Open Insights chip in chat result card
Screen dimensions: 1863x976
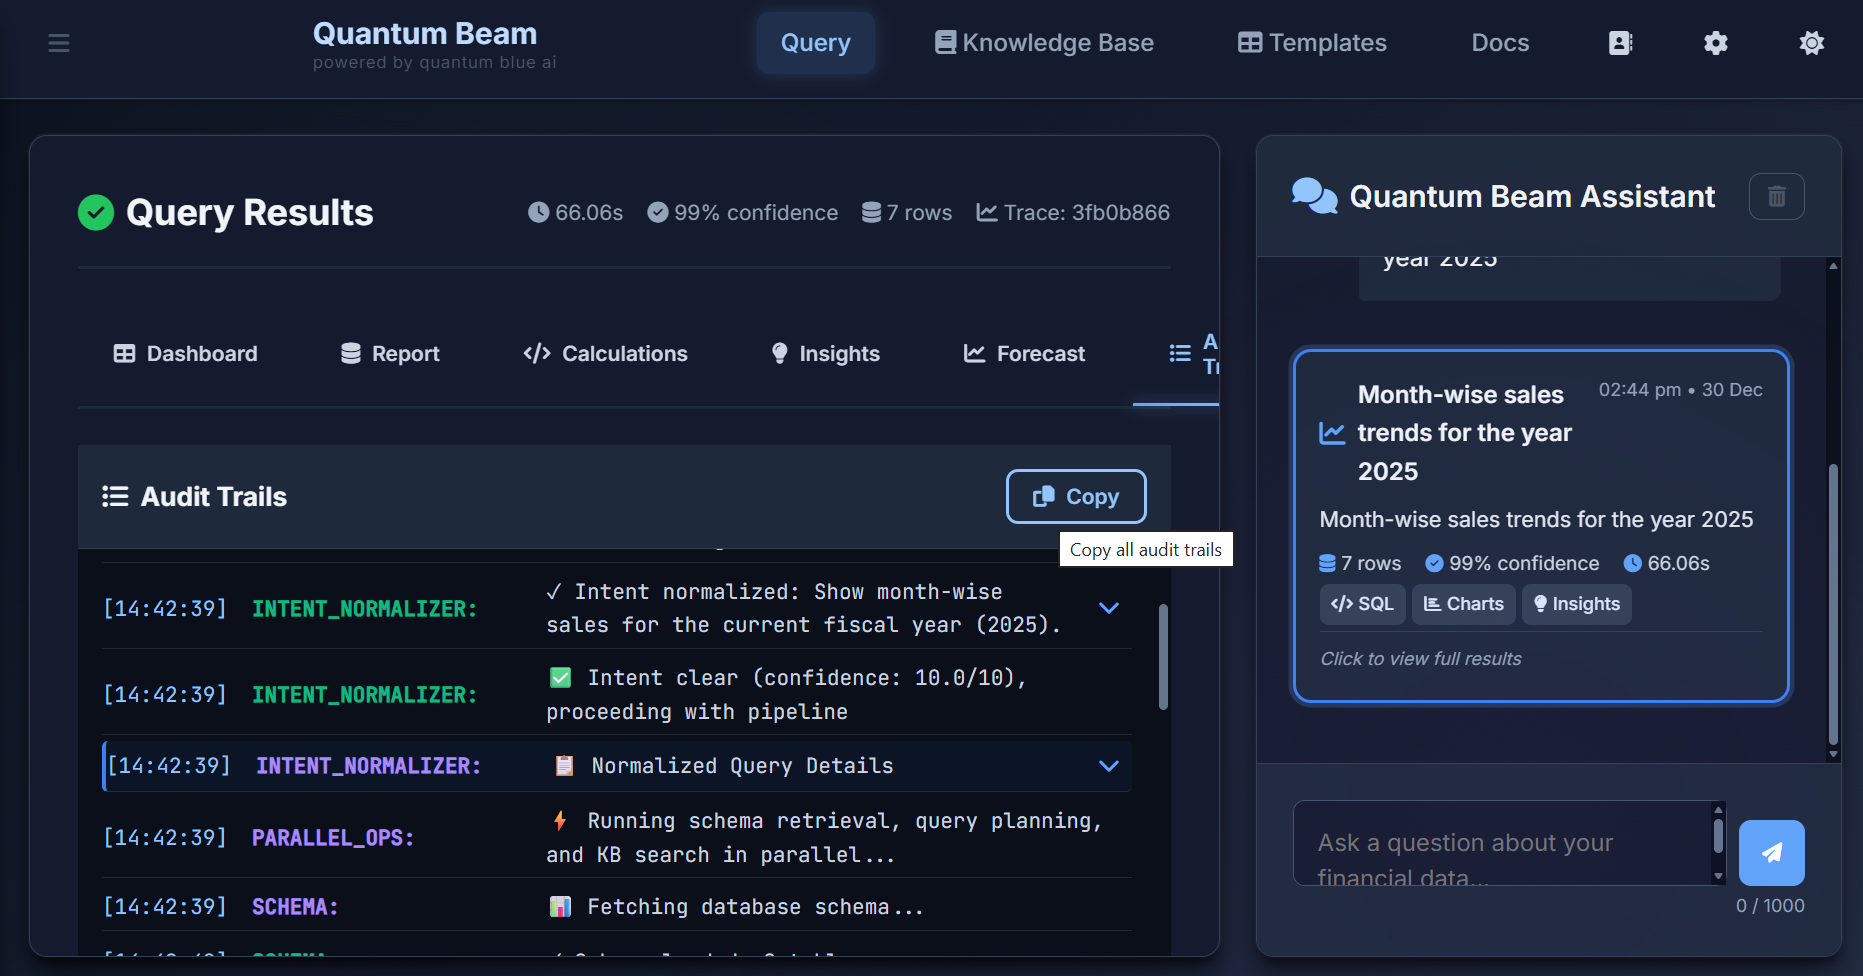1577,604
